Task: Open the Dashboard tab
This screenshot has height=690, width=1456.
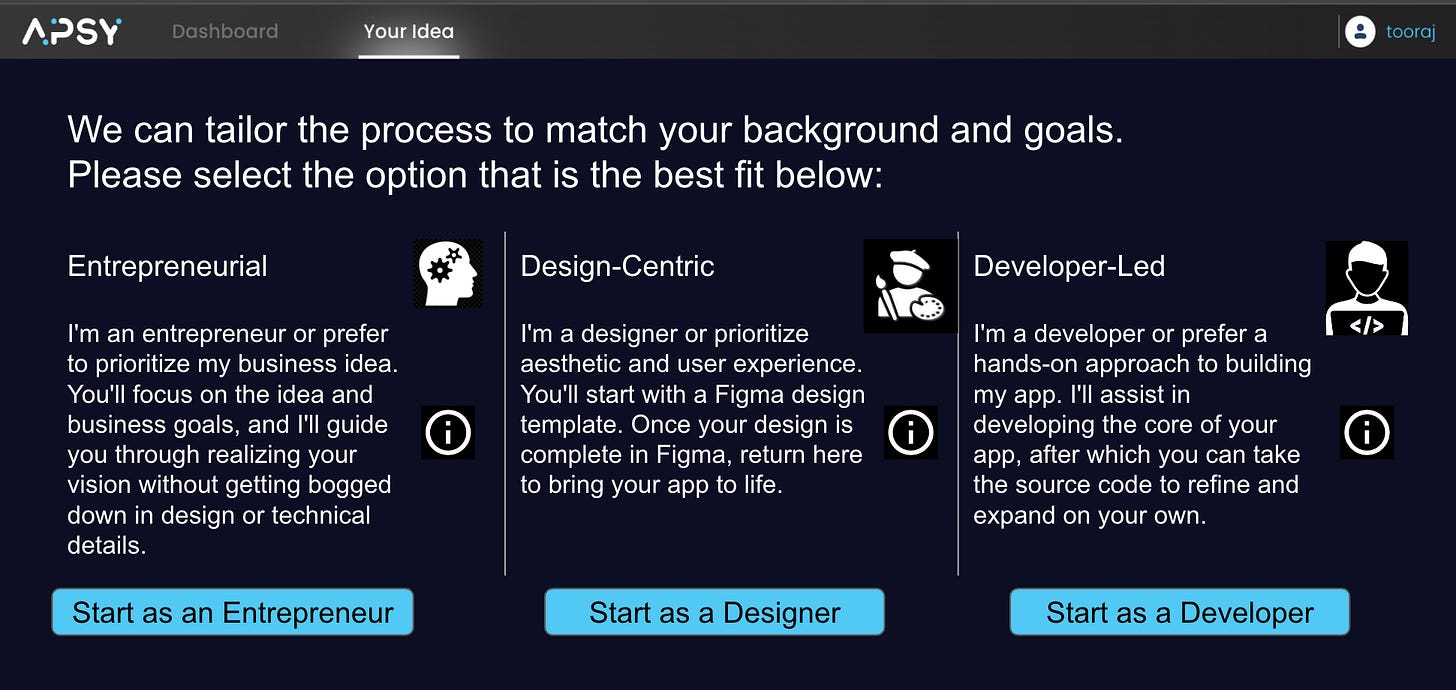Action: (225, 31)
